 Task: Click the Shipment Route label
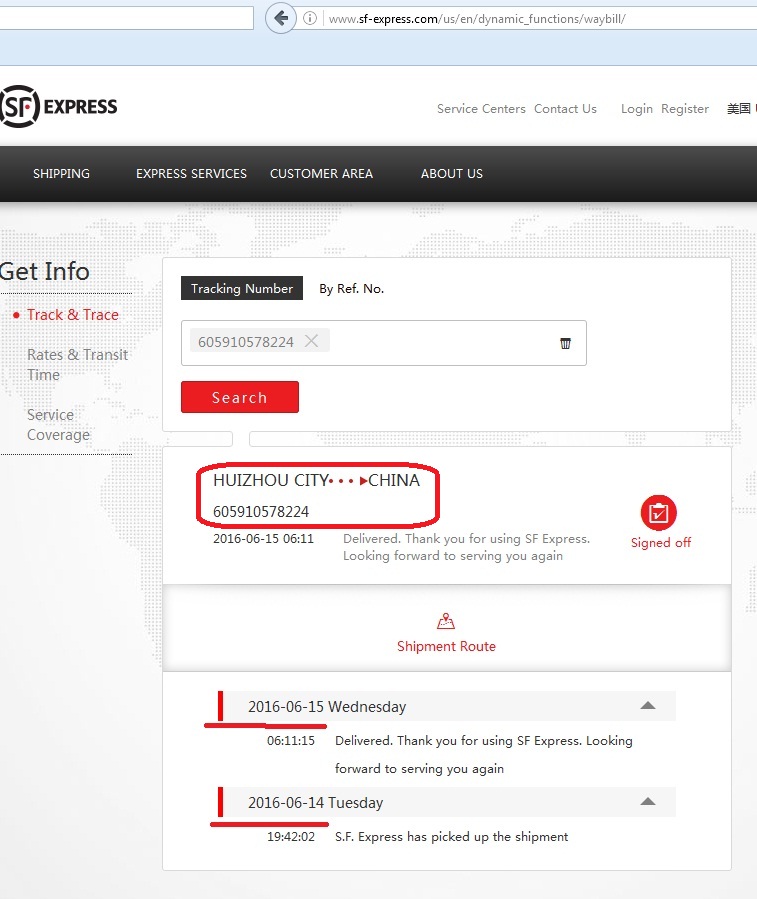click(x=446, y=646)
